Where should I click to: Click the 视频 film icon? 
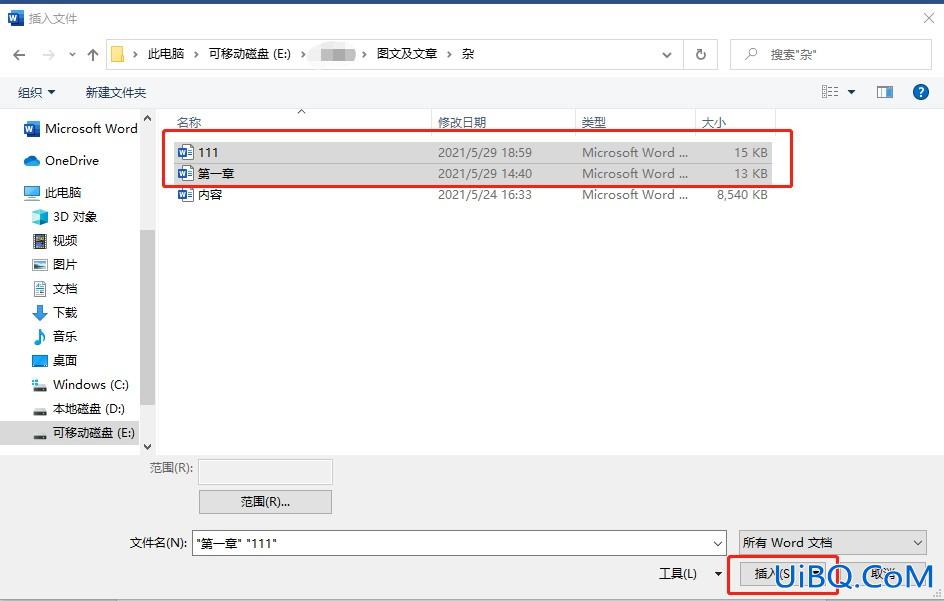pyautogui.click(x=40, y=241)
